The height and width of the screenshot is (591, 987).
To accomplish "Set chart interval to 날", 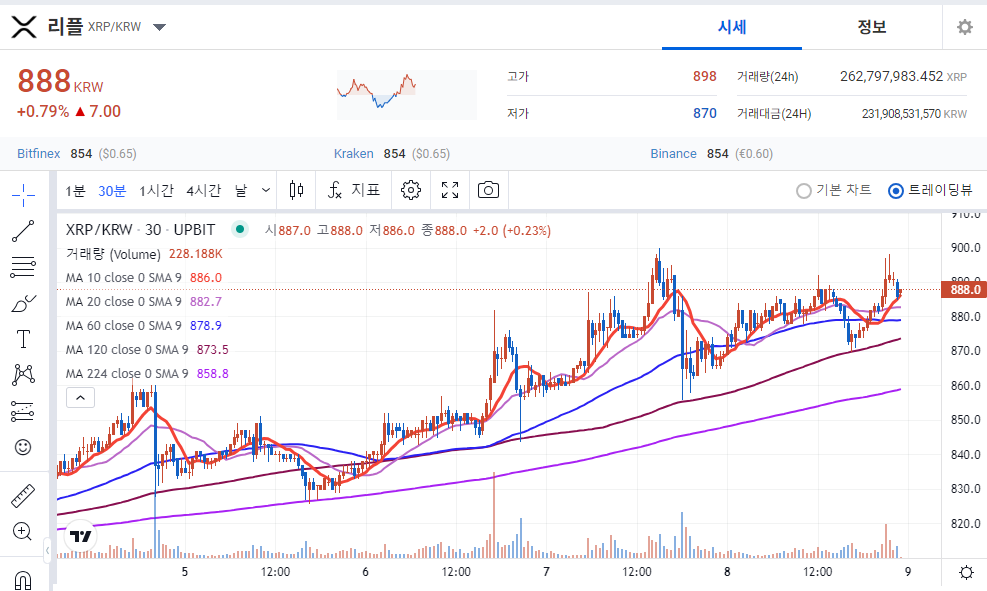I will pos(241,191).
